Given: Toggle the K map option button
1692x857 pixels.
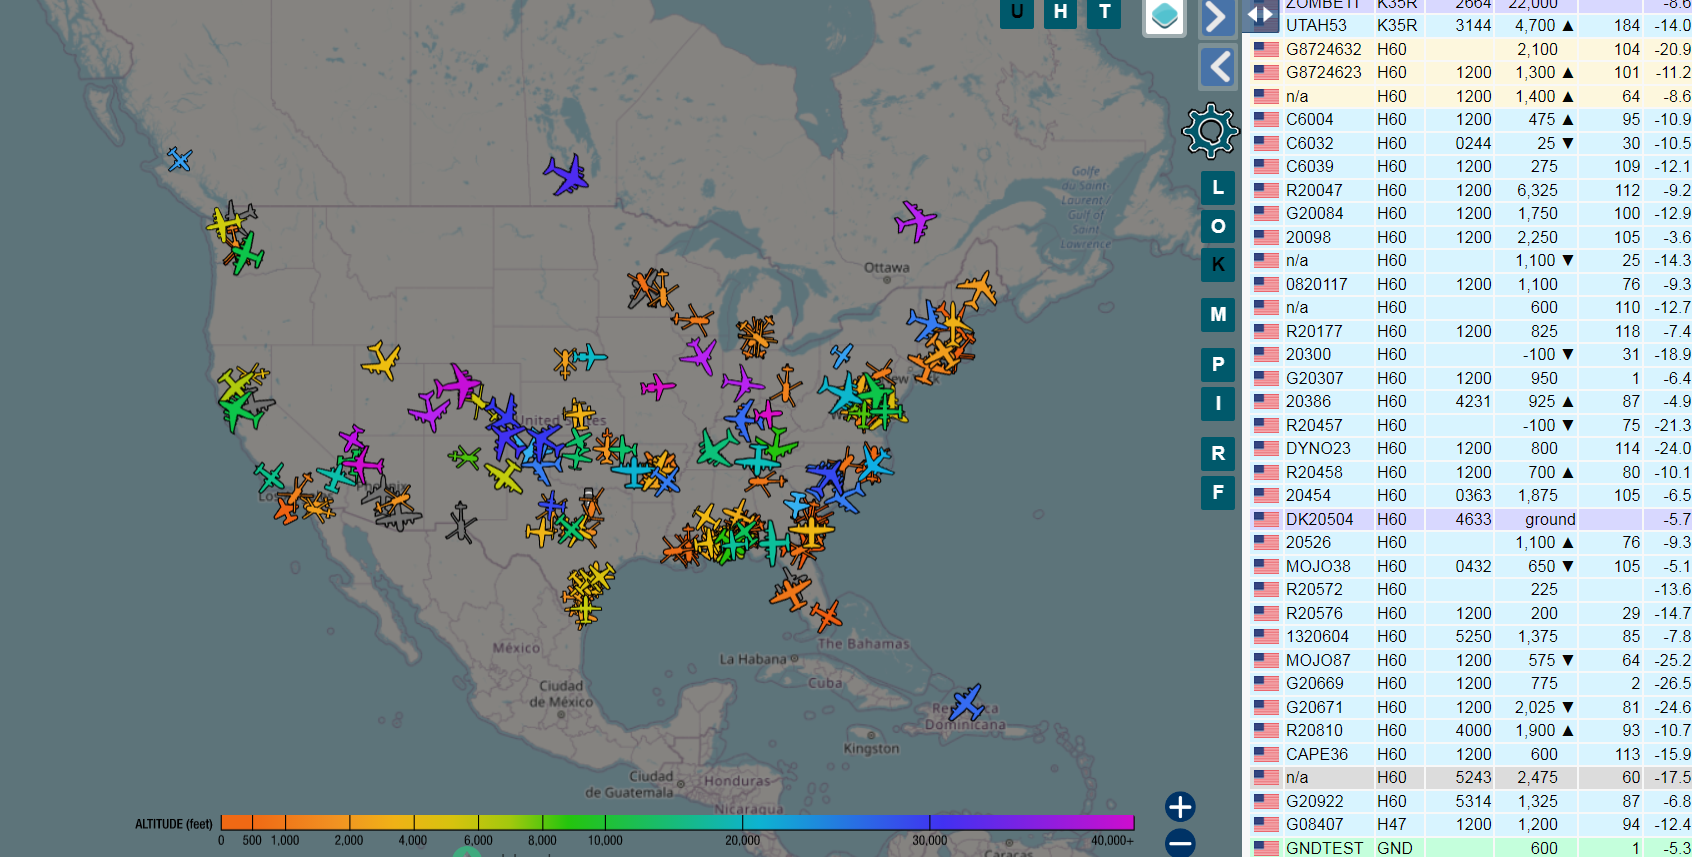Looking at the screenshot, I should click(1218, 265).
